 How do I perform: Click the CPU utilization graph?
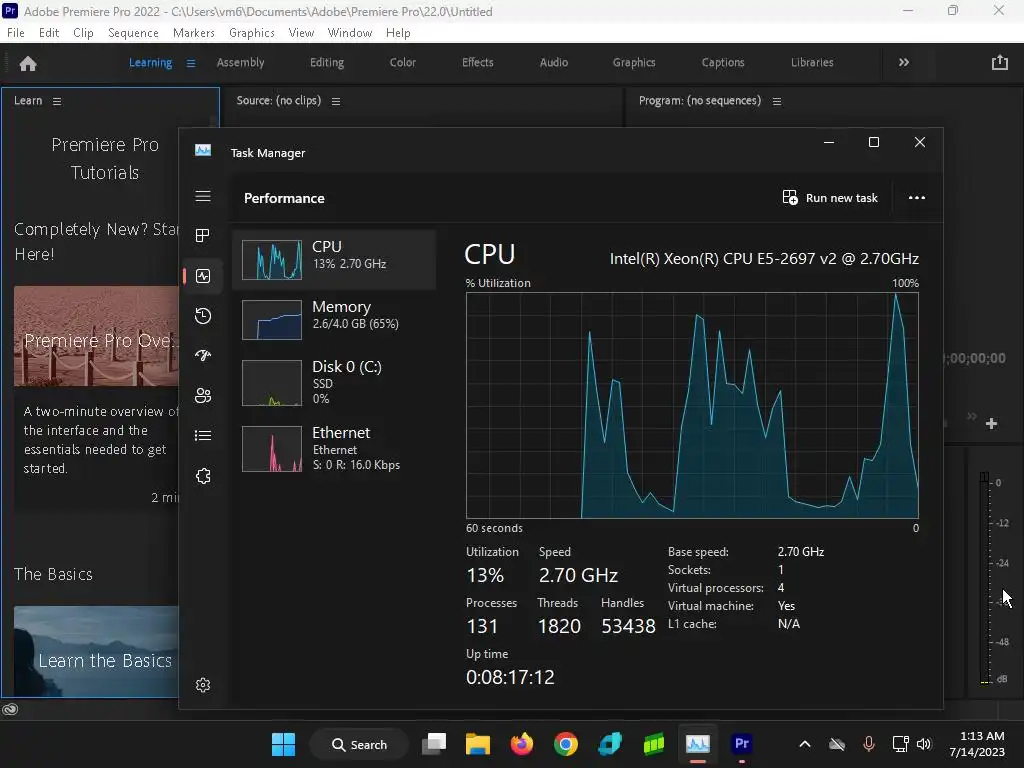tap(692, 406)
